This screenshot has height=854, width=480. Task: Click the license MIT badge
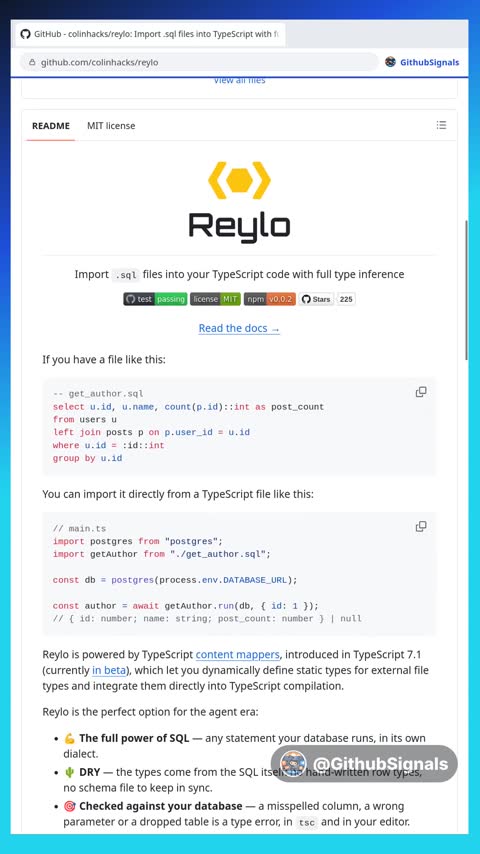[x=215, y=299]
